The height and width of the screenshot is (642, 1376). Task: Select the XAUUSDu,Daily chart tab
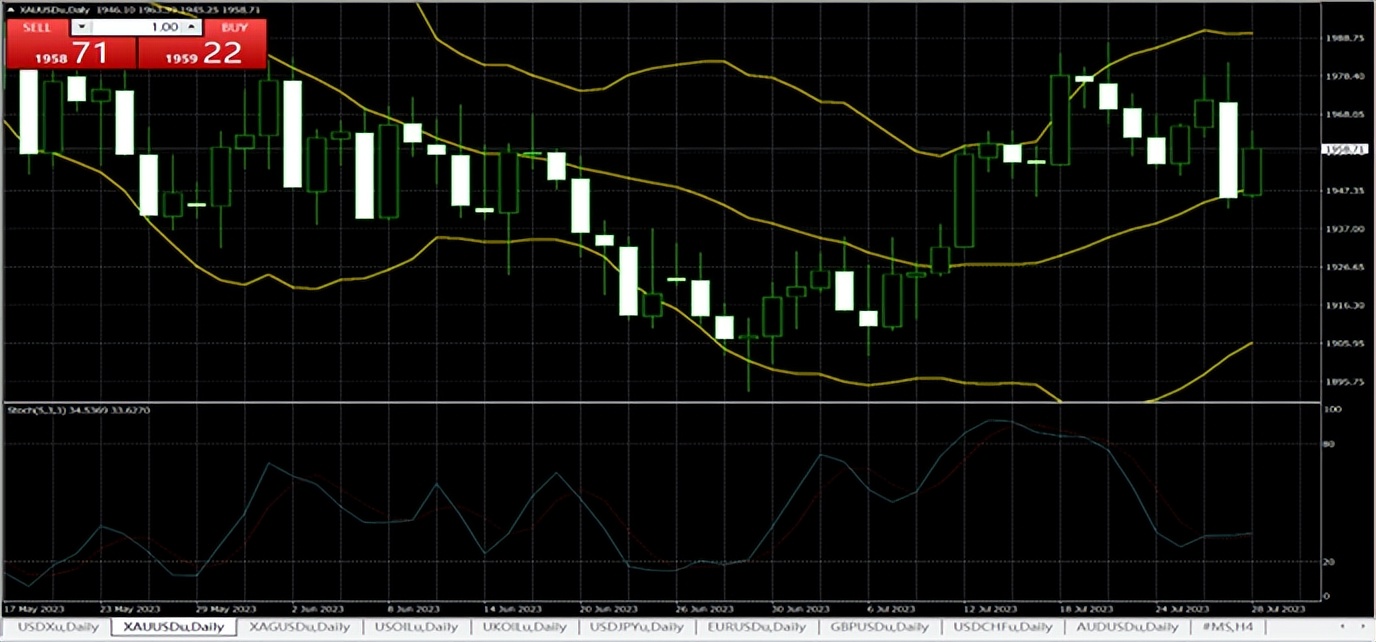pos(174,627)
